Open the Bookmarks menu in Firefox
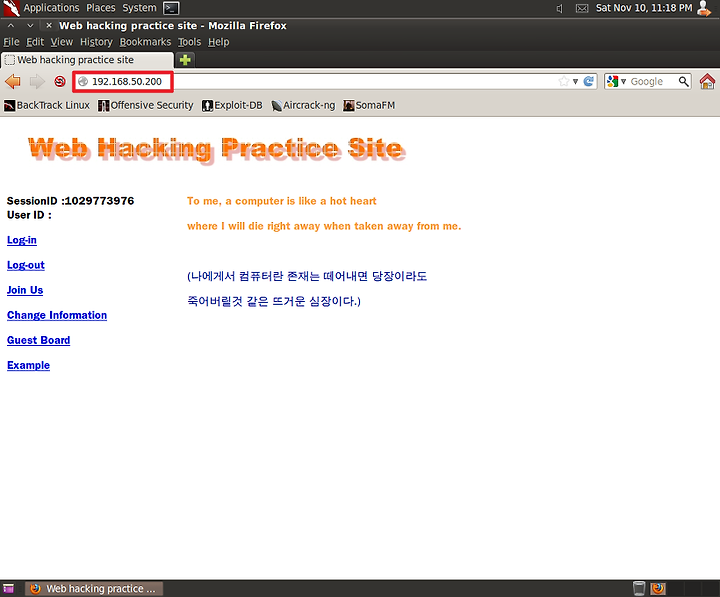This screenshot has height=597, width=720. (x=145, y=42)
